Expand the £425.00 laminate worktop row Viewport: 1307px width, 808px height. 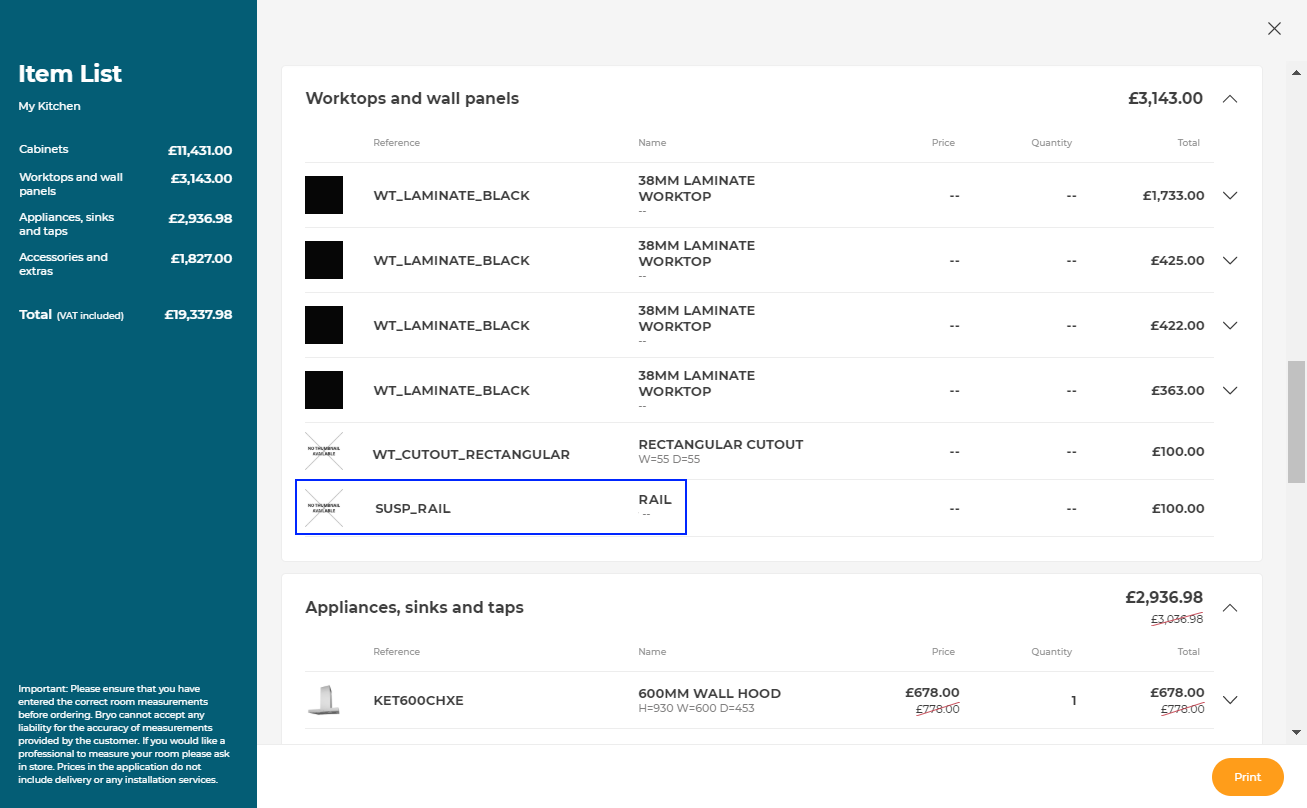(1230, 261)
